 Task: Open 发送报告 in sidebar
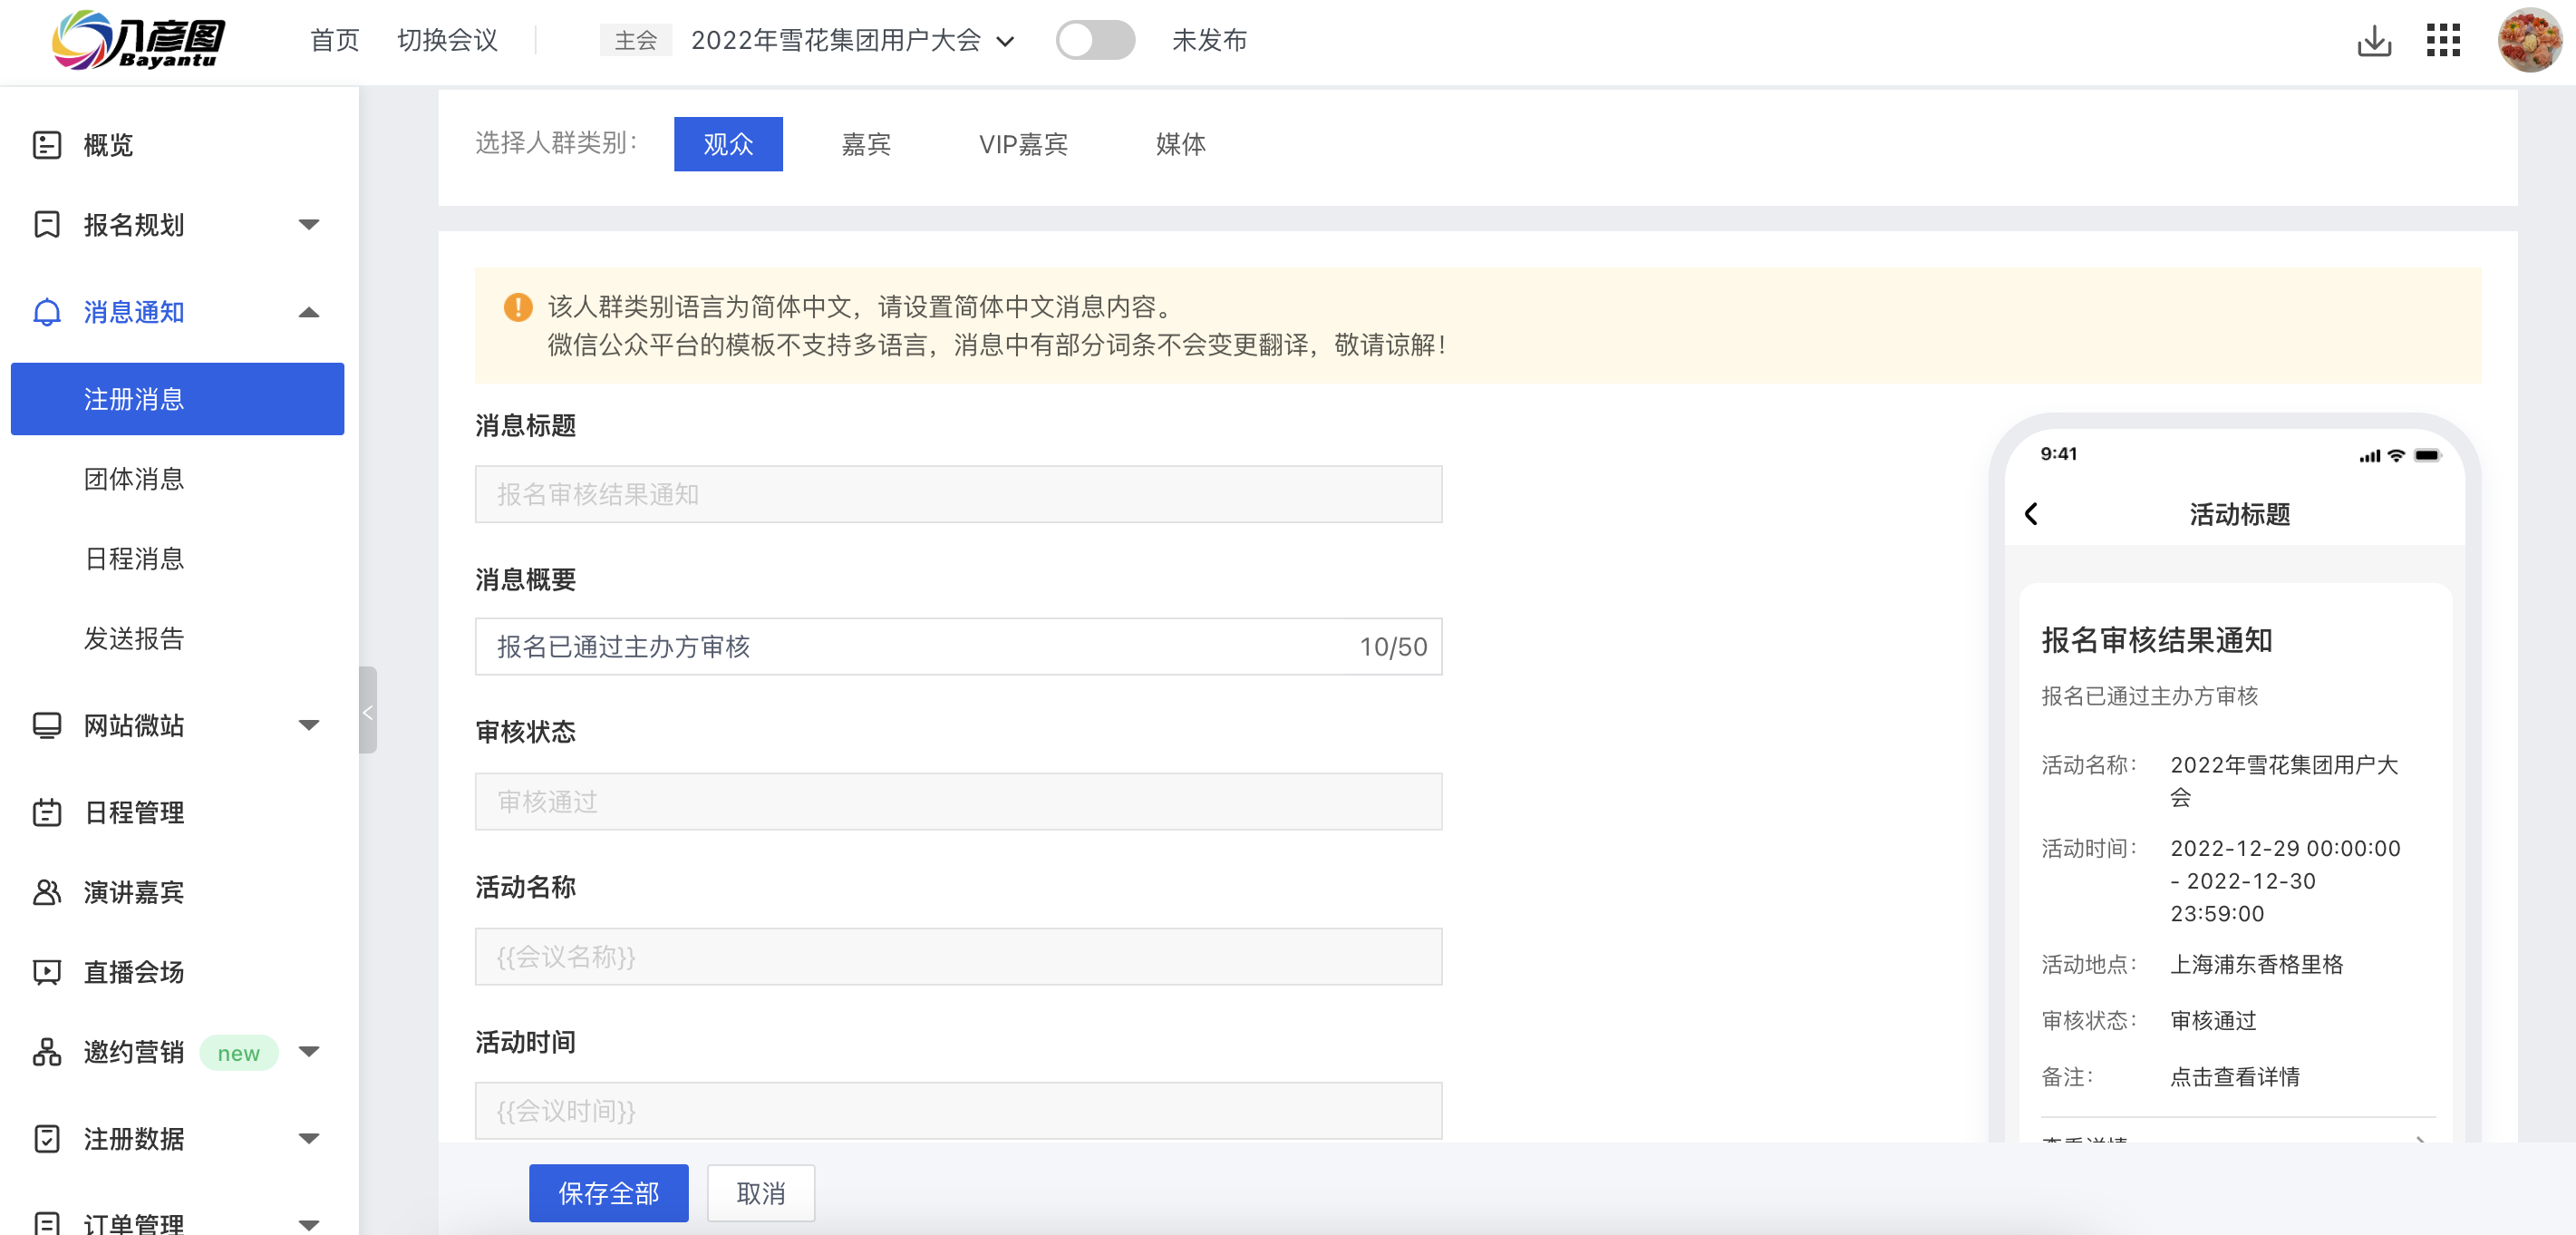click(x=134, y=639)
